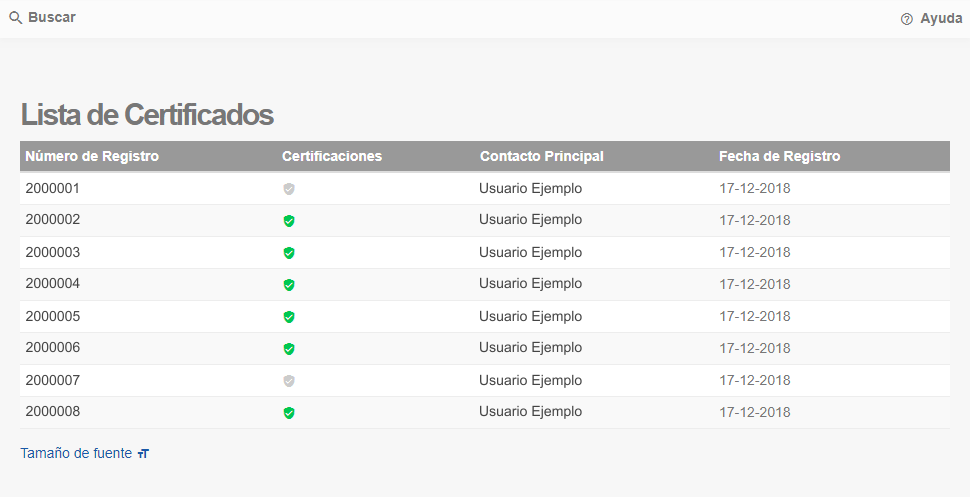Click Usuario Ejemplo contact in row 2000003
The height and width of the screenshot is (497, 970).
click(531, 253)
